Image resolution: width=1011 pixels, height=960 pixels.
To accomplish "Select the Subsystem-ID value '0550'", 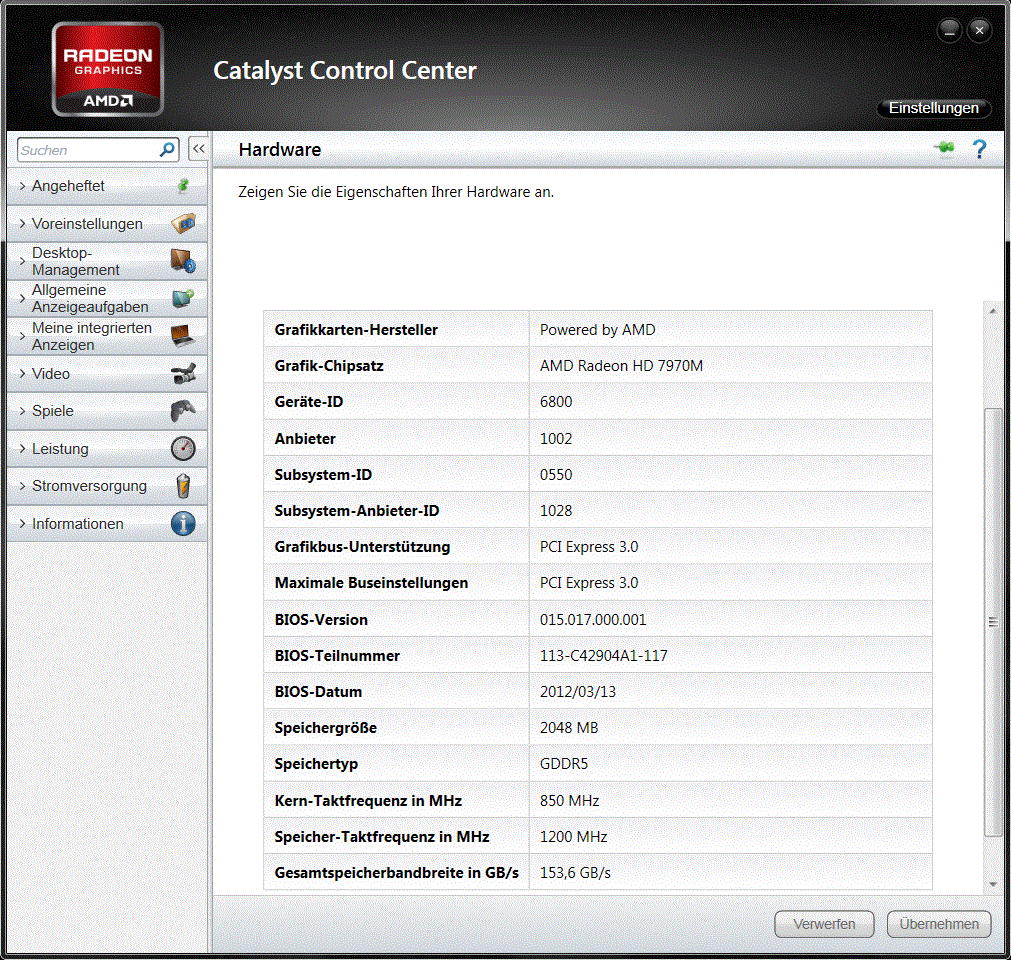I will point(556,475).
